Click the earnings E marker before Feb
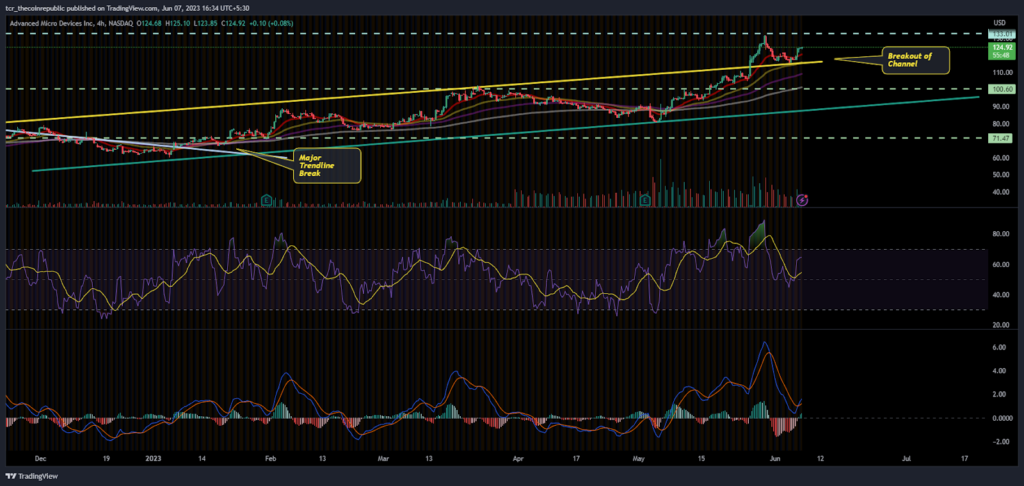The image size is (1024, 486). click(x=266, y=199)
